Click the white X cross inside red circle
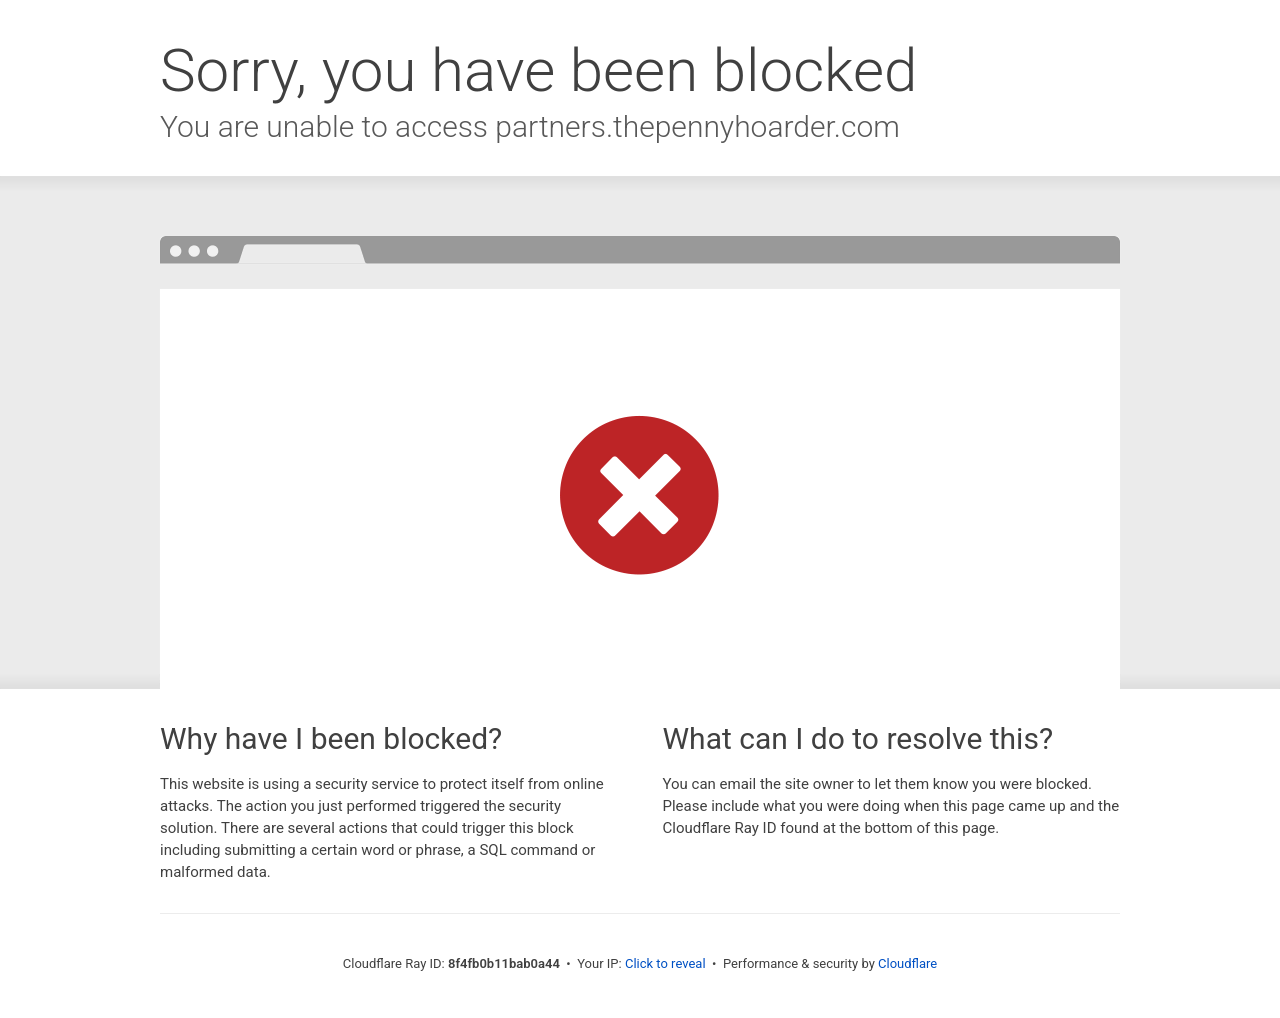Screen dimensions: 1280x1018 (639, 495)
